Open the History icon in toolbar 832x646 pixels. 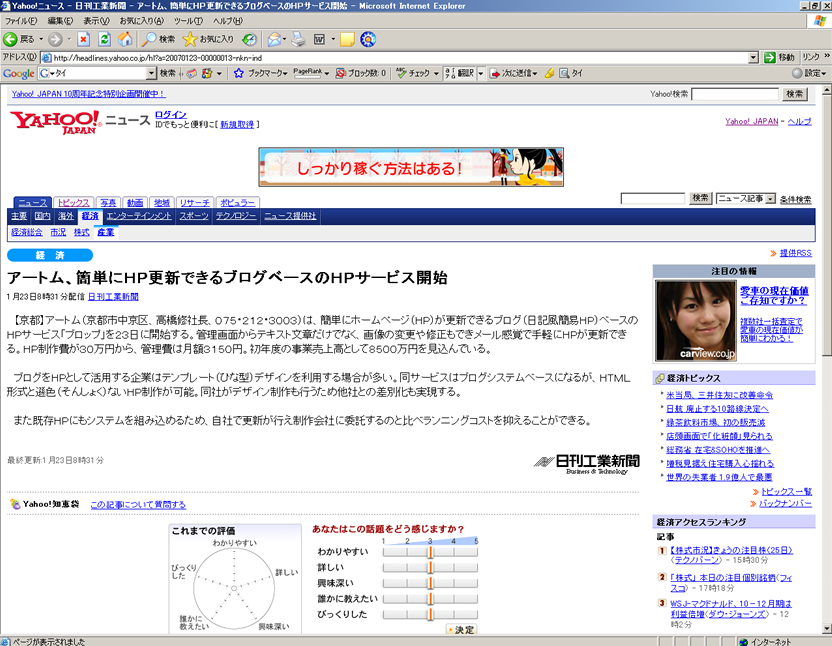pyautogui.click(x=249, y=39)
